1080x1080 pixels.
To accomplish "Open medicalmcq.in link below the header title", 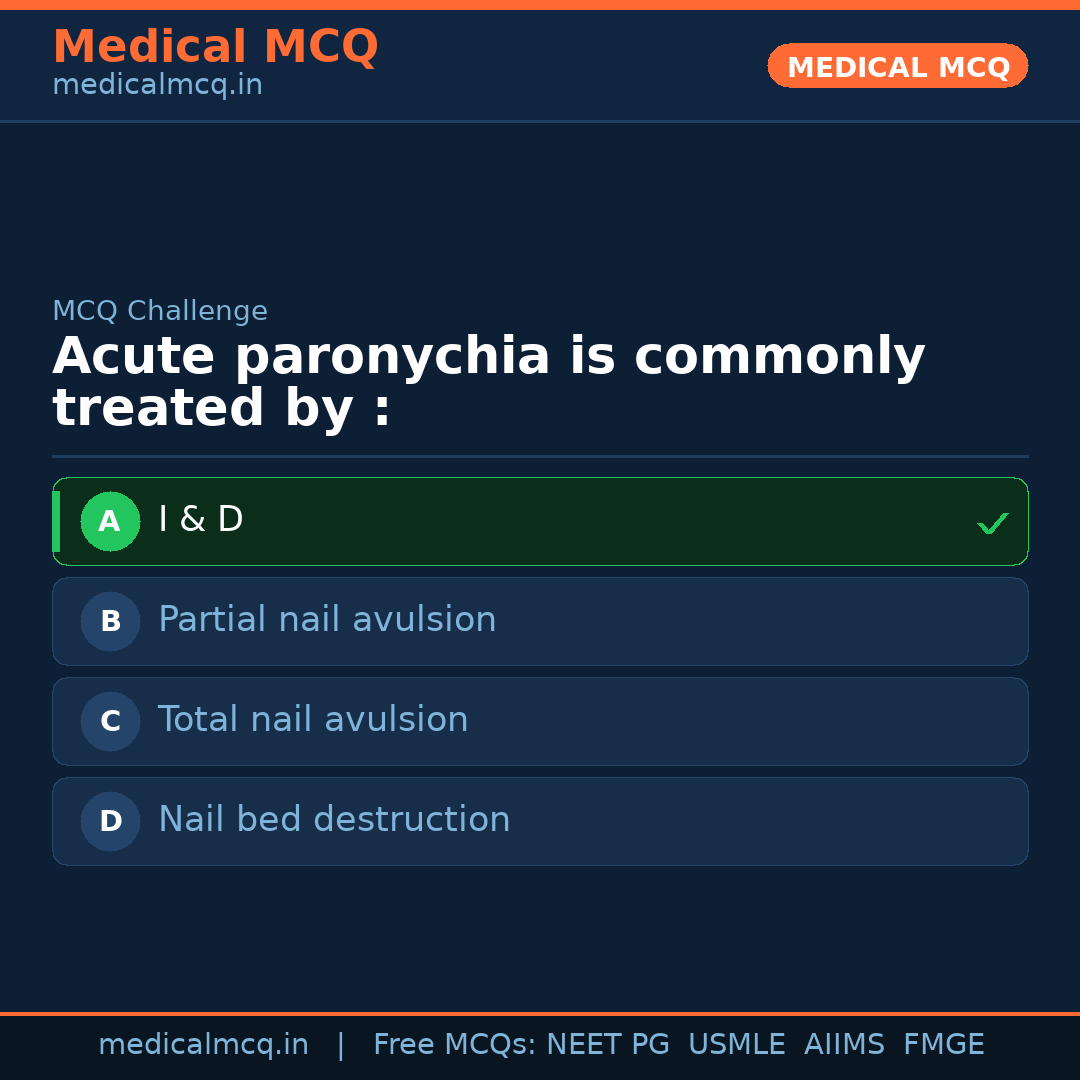I will (157, 86).
